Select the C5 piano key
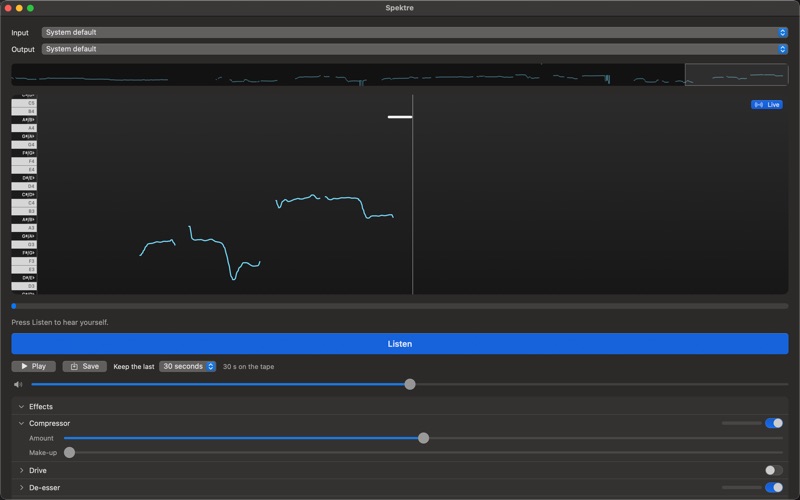 click(24, 103)
